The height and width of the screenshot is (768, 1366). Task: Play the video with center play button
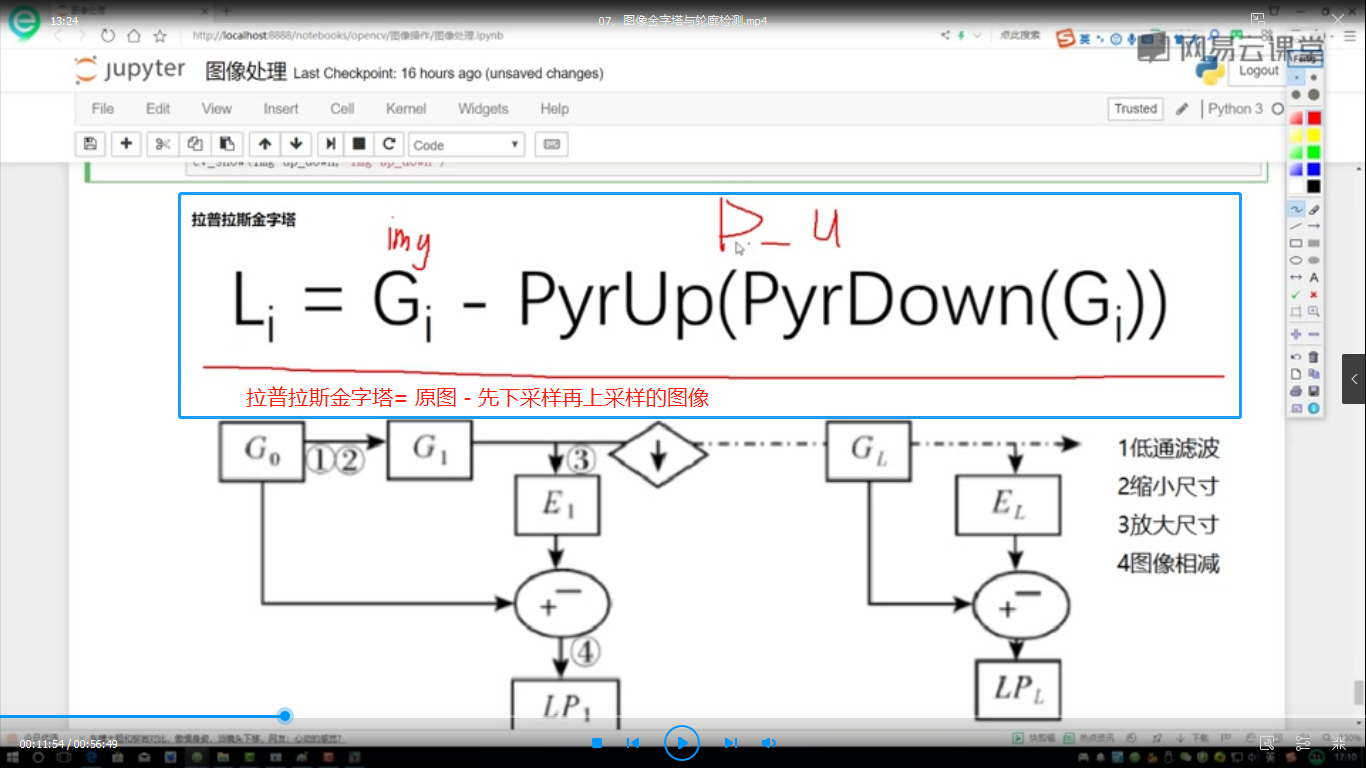[x=682, y=743]
